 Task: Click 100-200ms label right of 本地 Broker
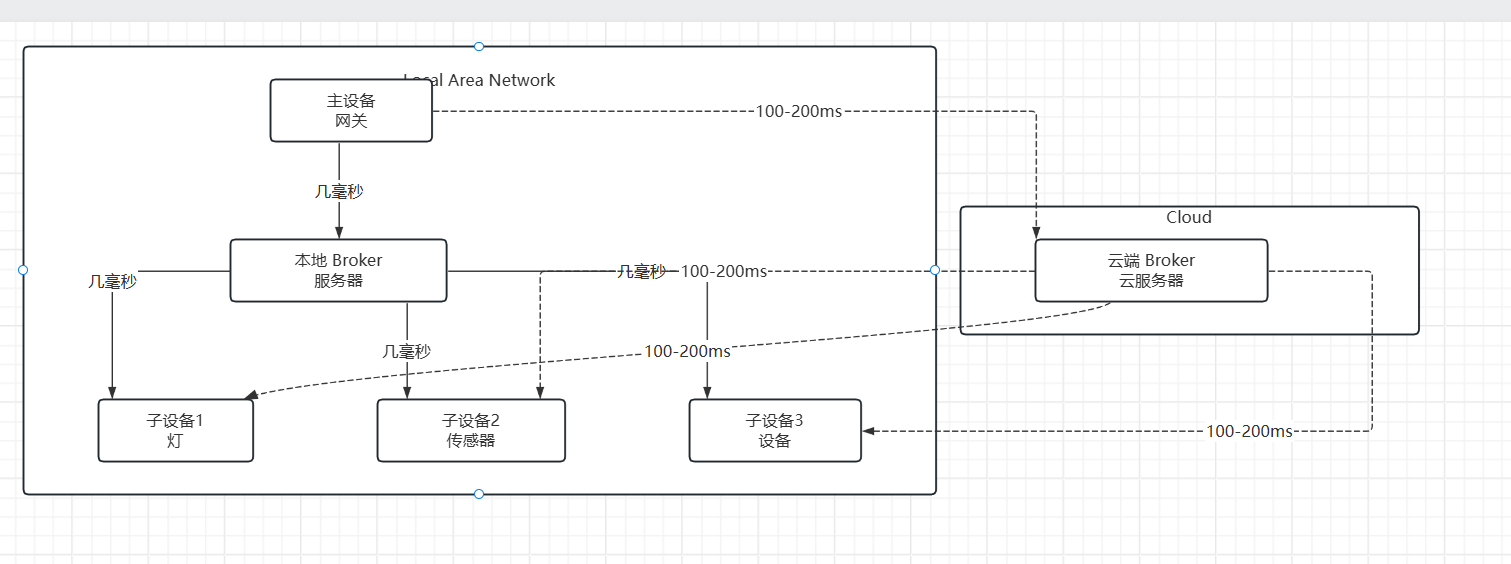724,271
